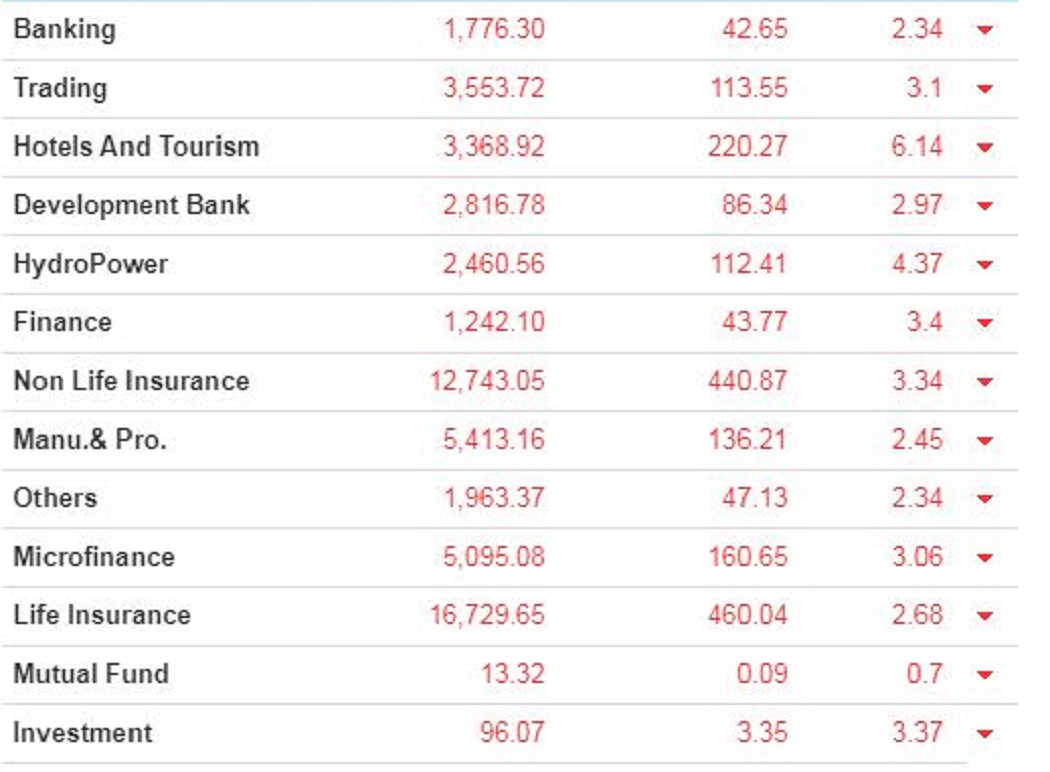Viewport: 1050px width, 772px height.
Task: Open the Hotels And Tourism sector
Action: 136,146
